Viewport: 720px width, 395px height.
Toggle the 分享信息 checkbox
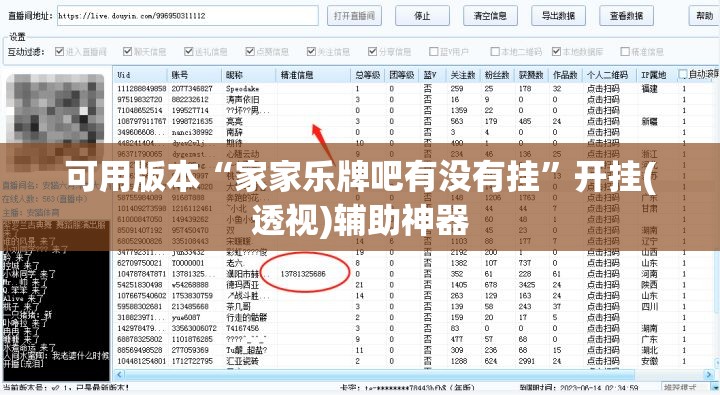[x=372, y=51]
